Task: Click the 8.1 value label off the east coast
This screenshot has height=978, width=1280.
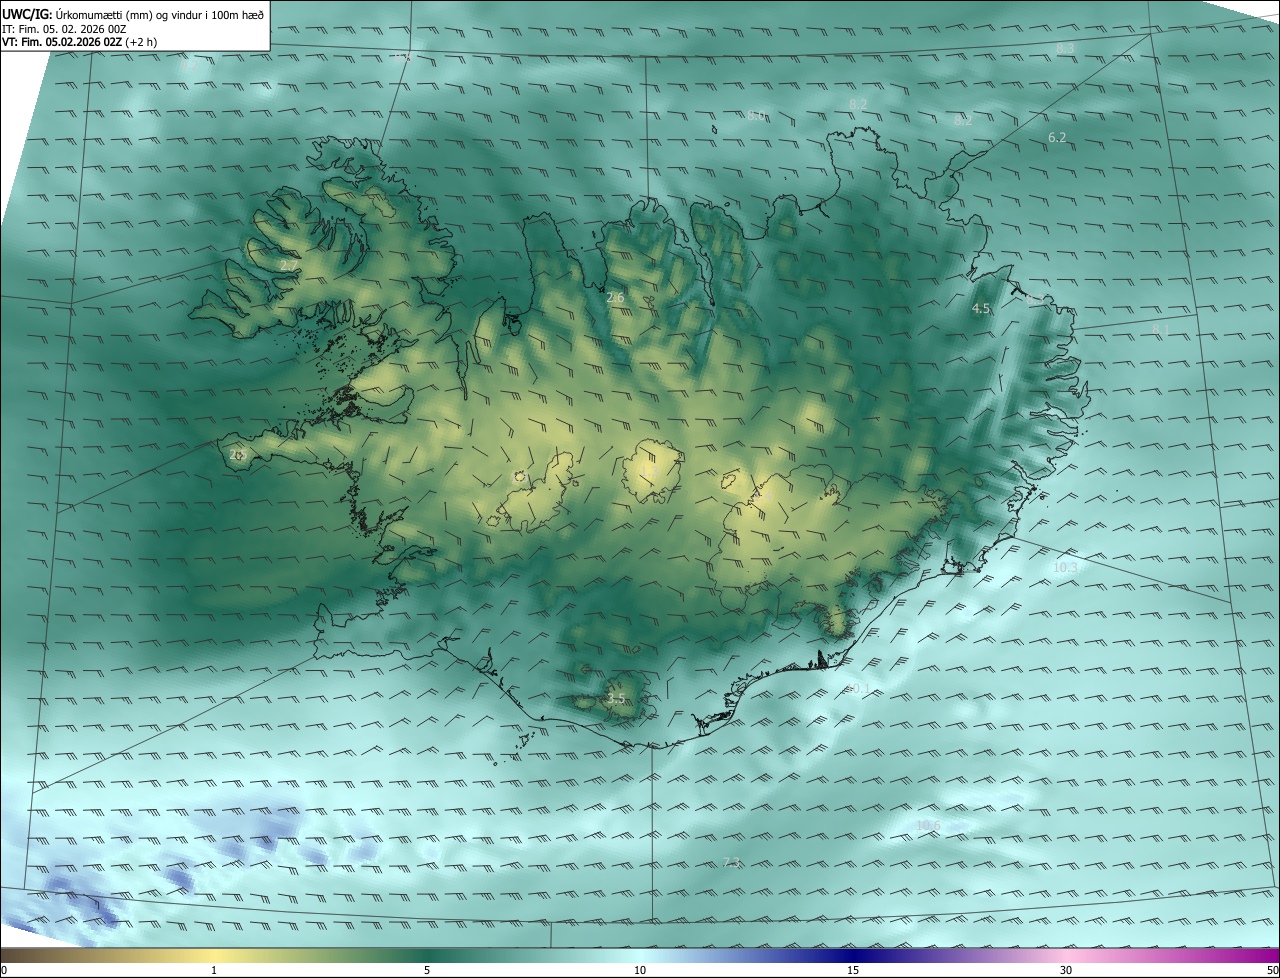Action: click(x=1160, y=329)
